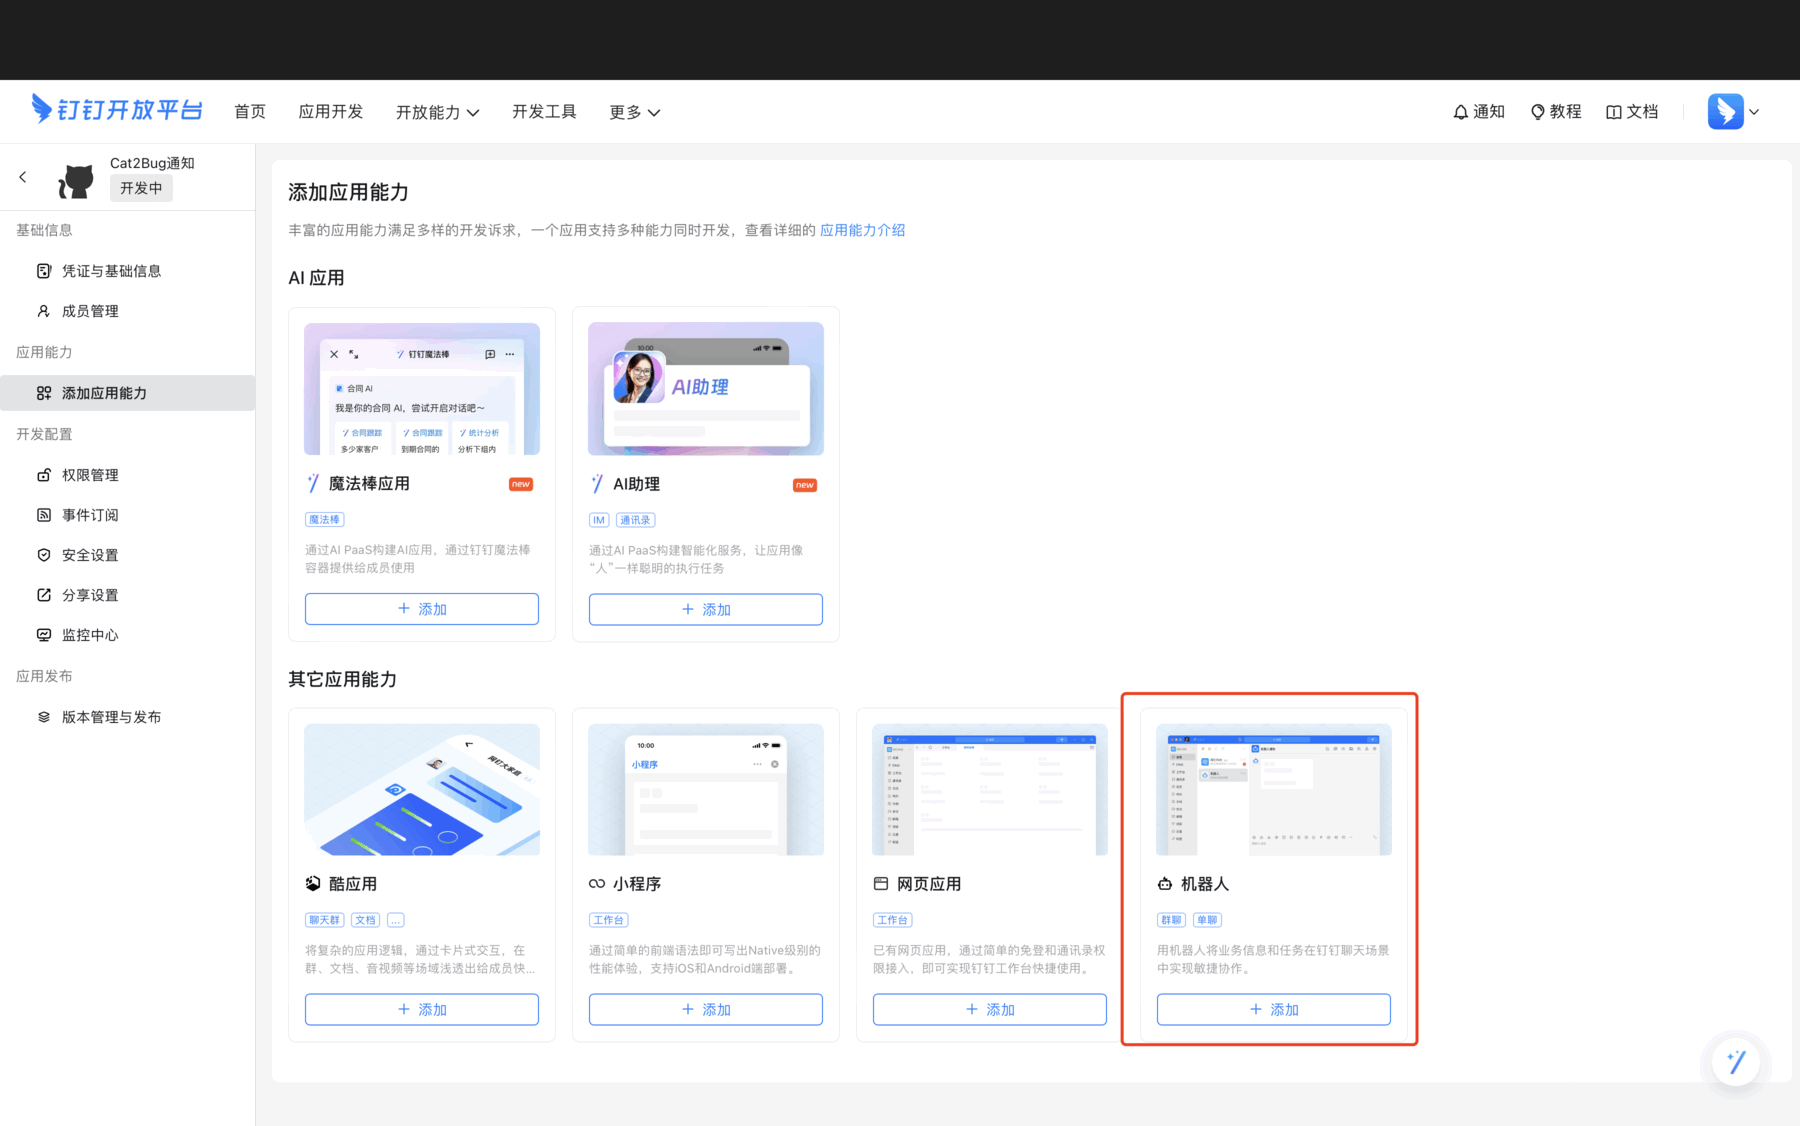Click the 工作台 tag on 小程序

tap(608, 920)
